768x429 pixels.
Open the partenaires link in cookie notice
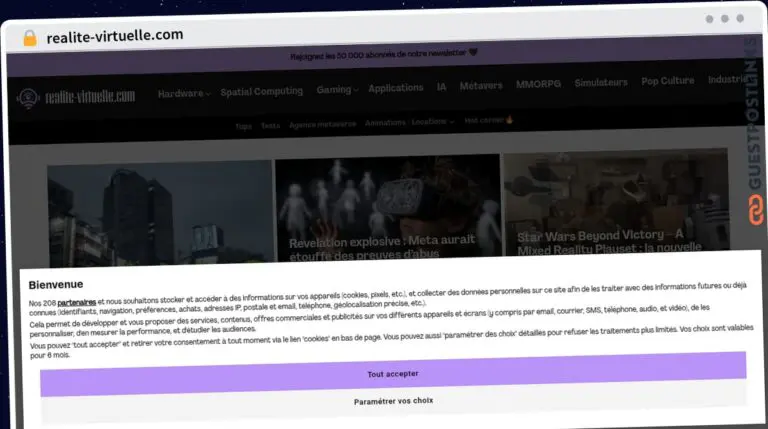pos(77,302)
